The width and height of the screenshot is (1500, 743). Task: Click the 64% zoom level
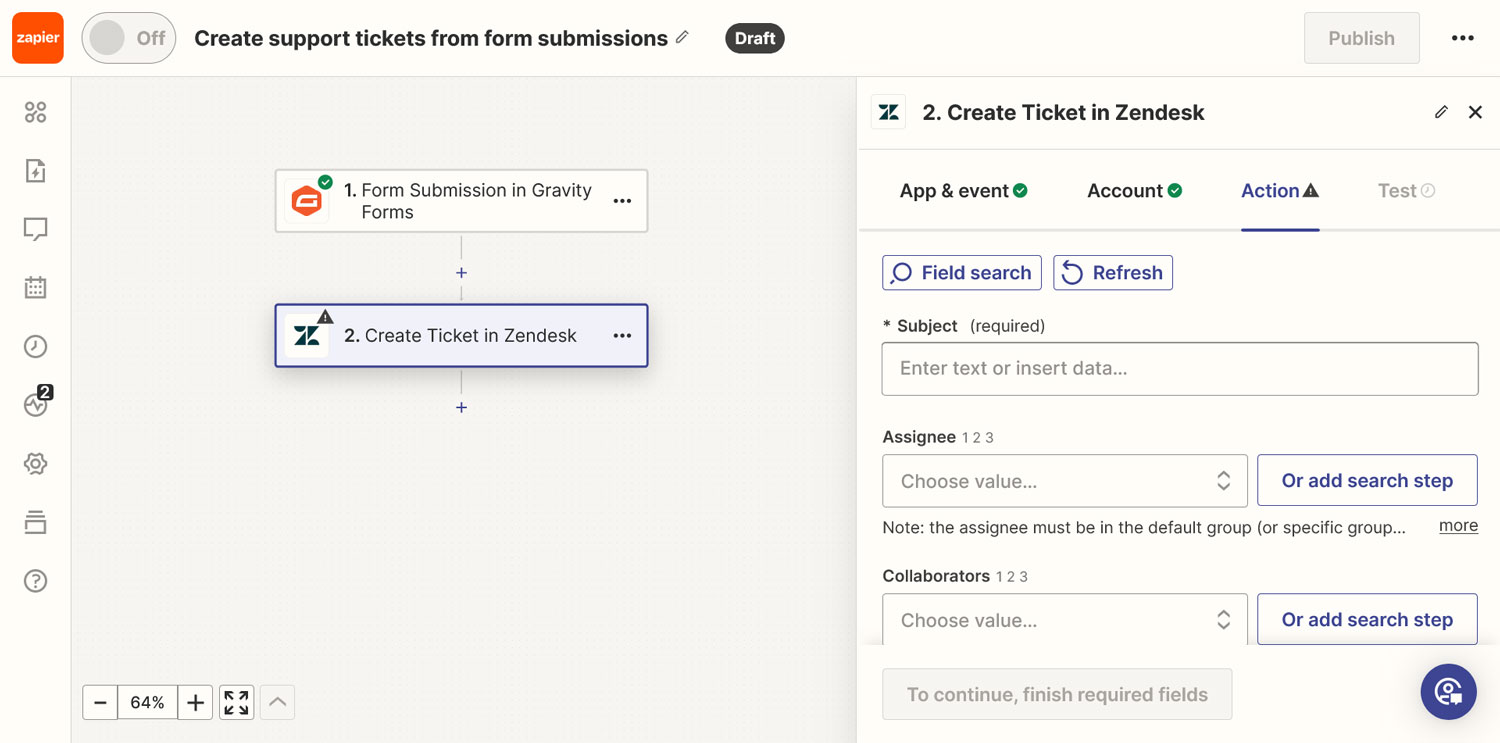pos(147,703)
